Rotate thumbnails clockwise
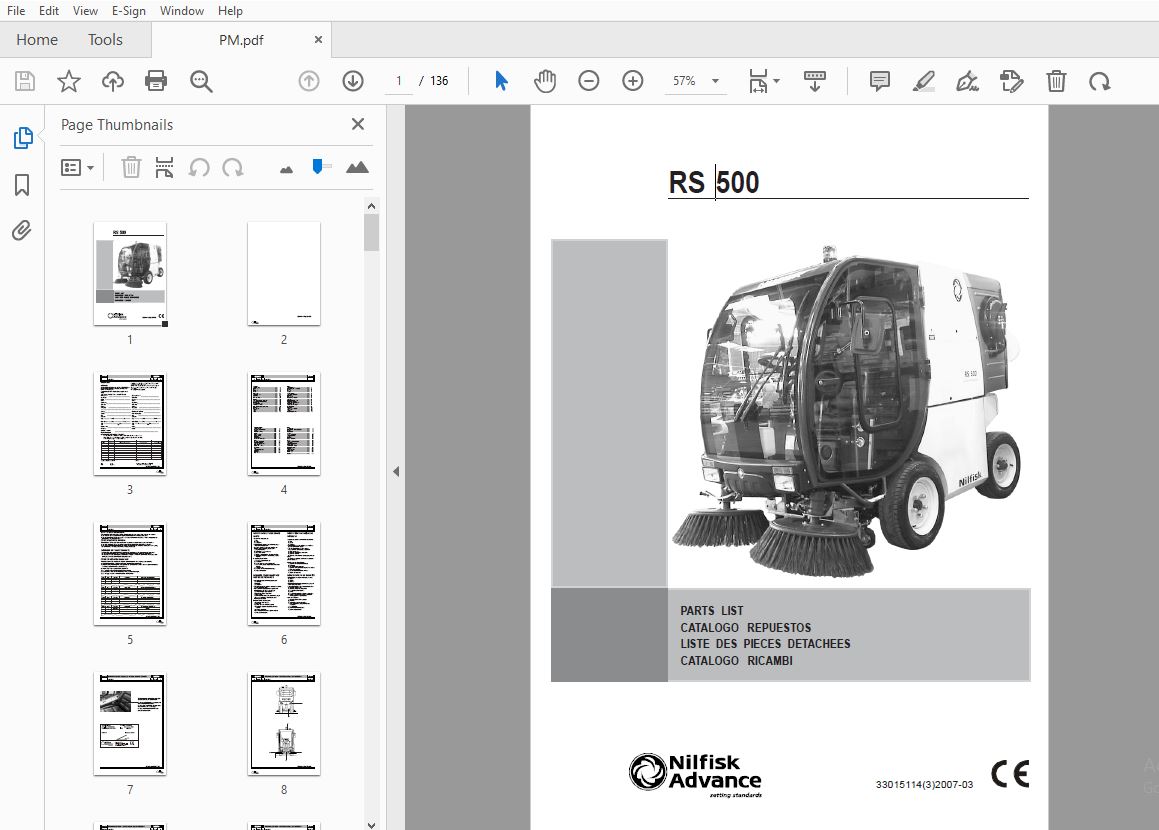1159x830 pixels. coord(233,168)
